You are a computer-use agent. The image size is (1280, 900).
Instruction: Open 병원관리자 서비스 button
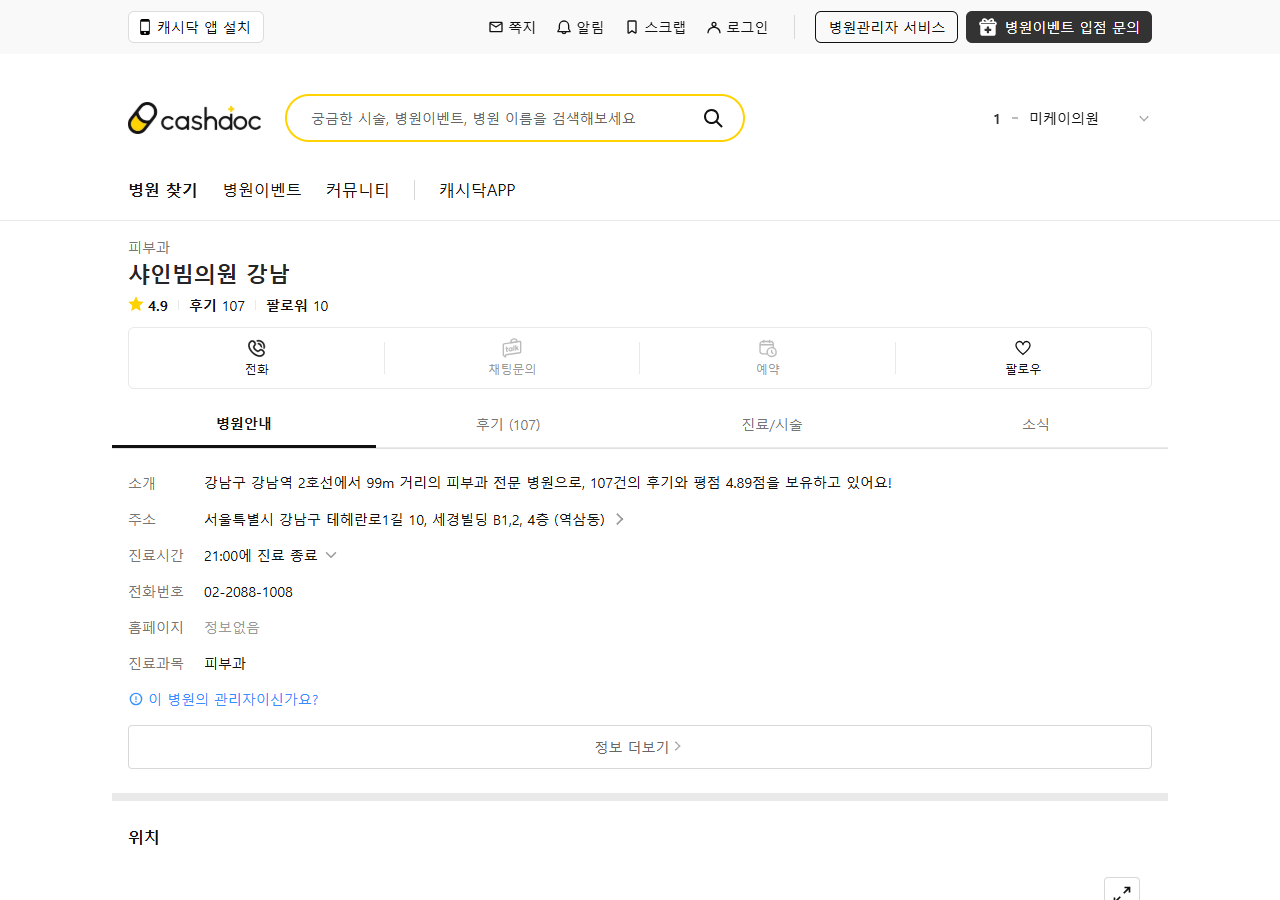[x=886, y=27]
